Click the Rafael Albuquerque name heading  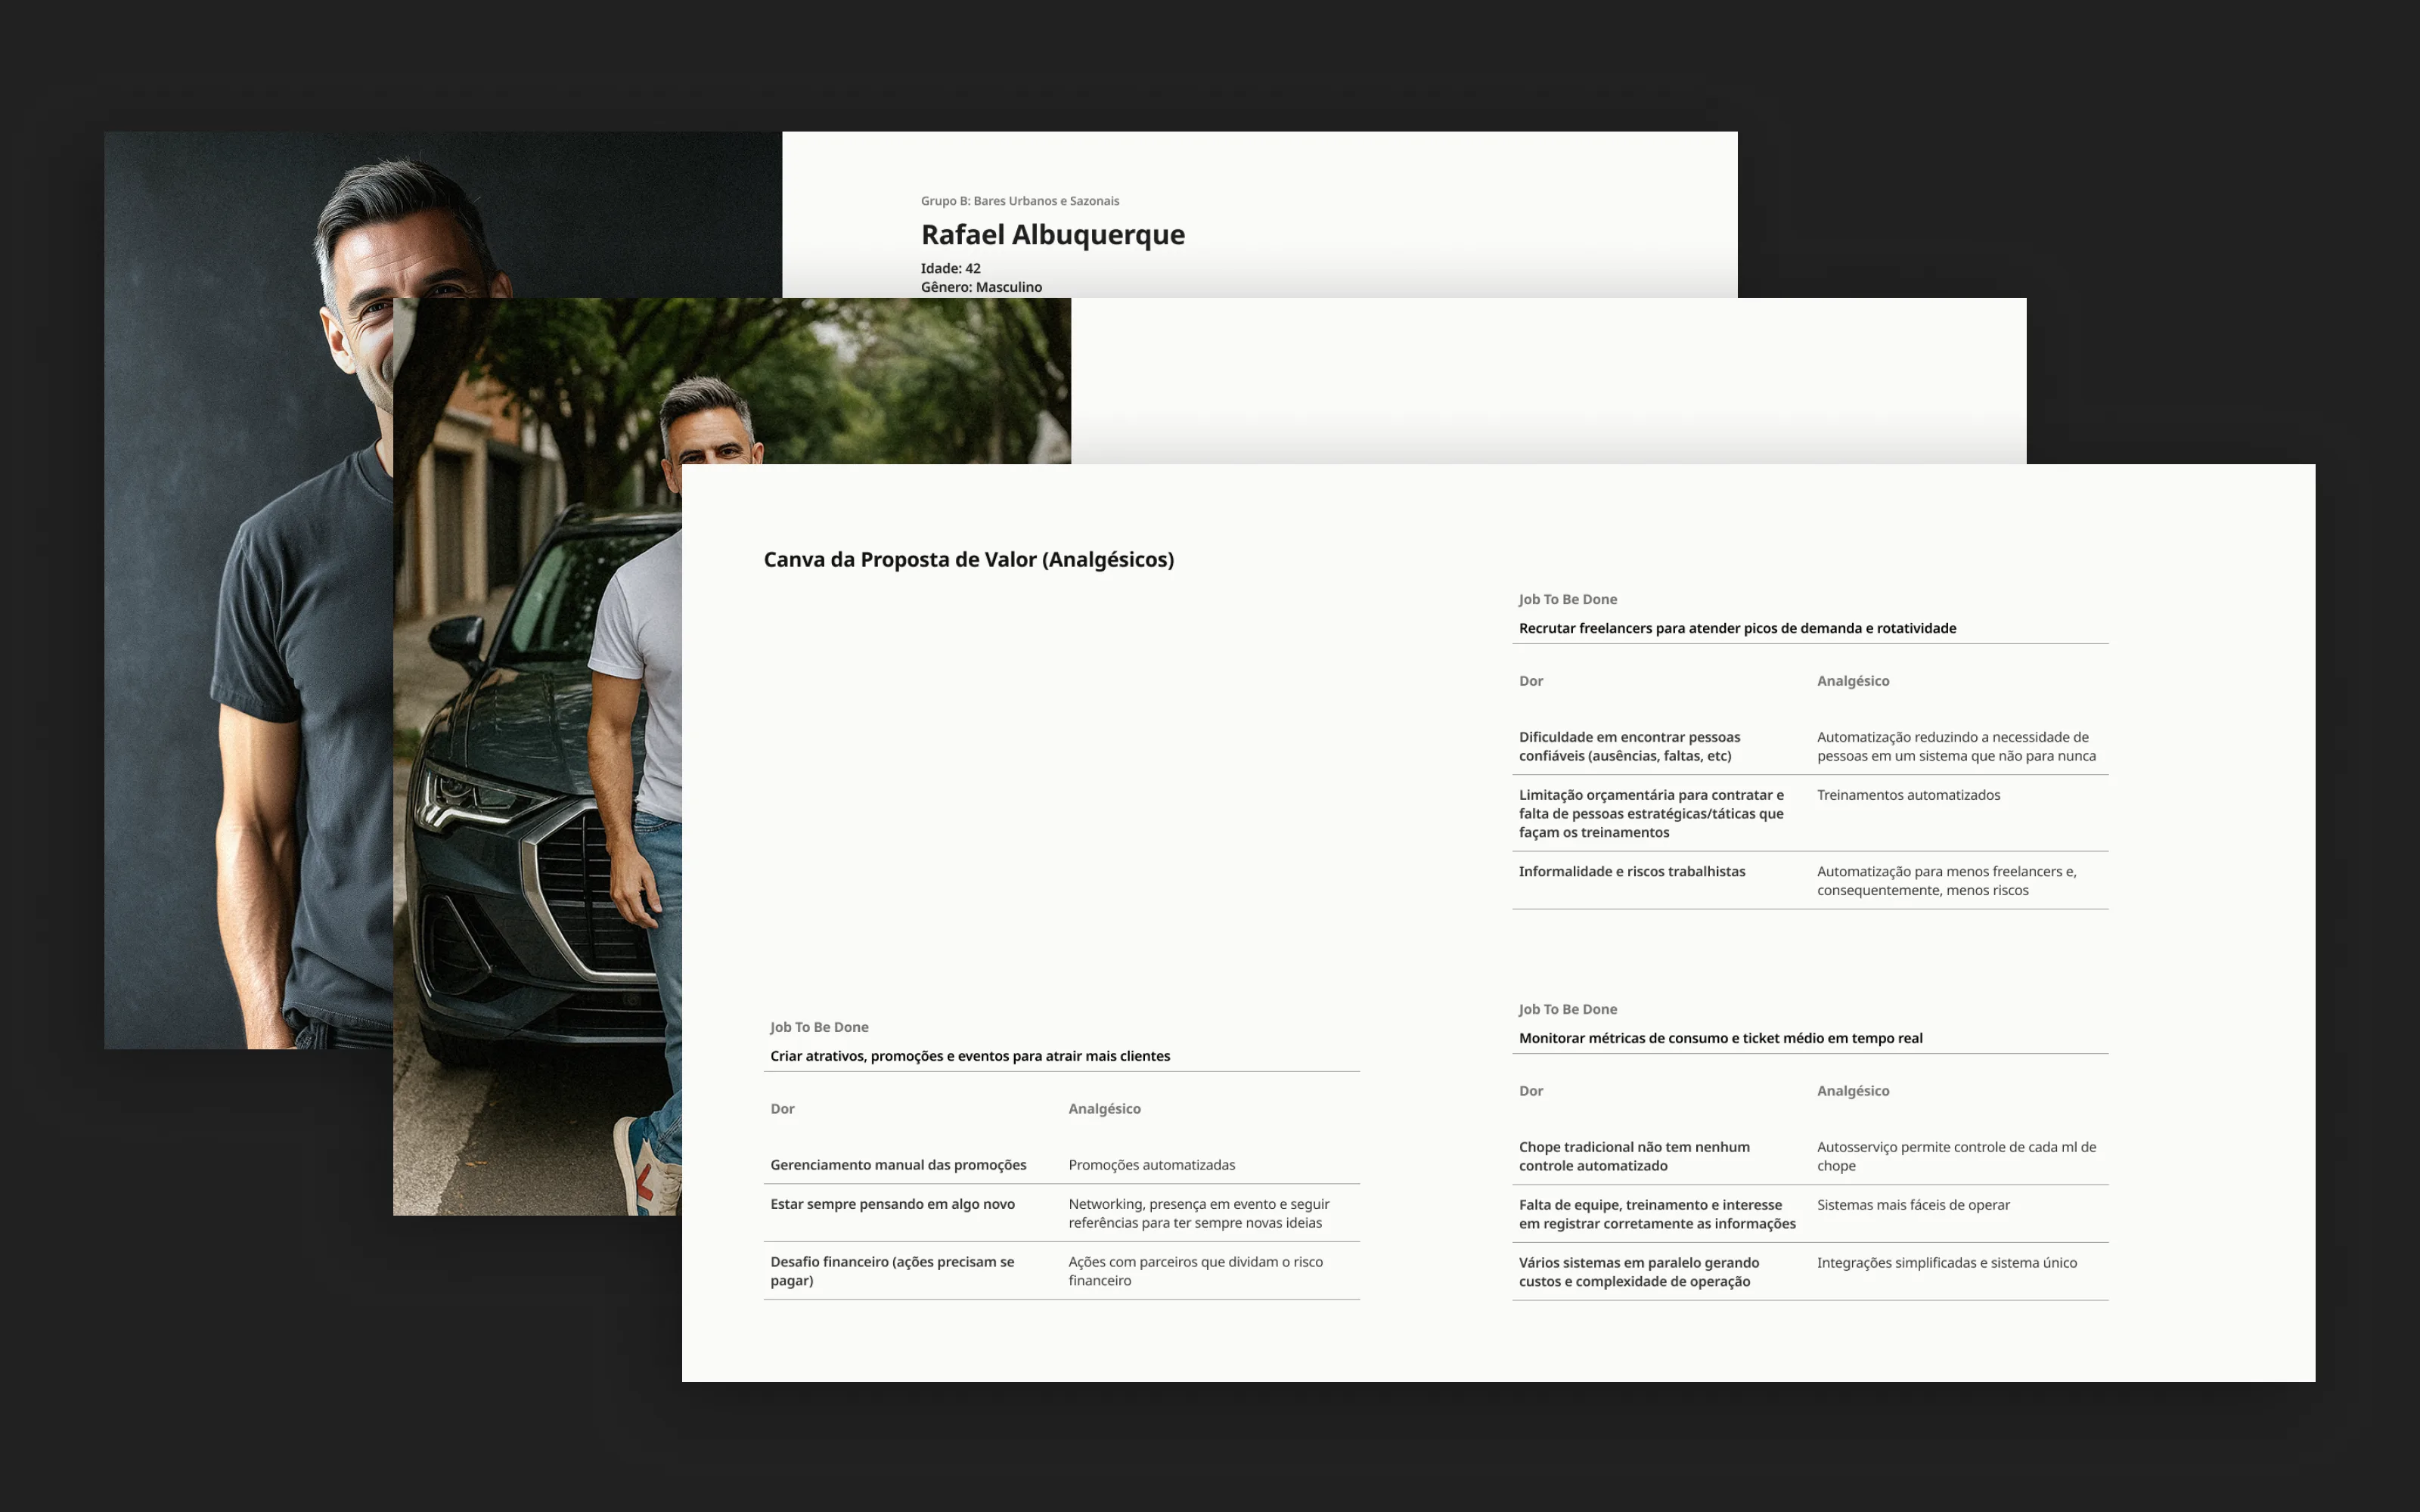pyautogui.click(x=1052, y=235)
